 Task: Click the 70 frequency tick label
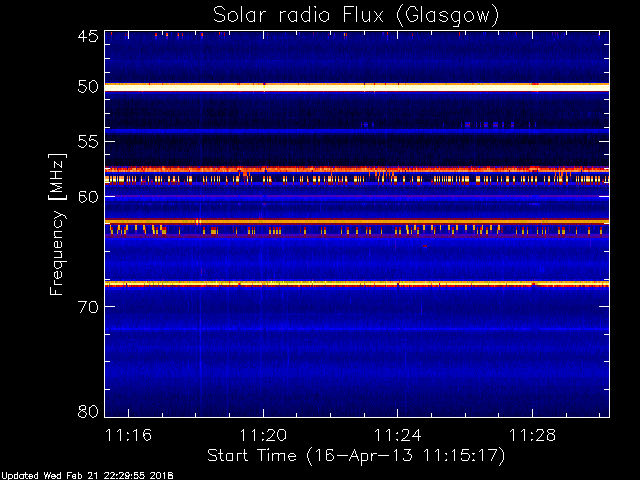coord(88,307)
